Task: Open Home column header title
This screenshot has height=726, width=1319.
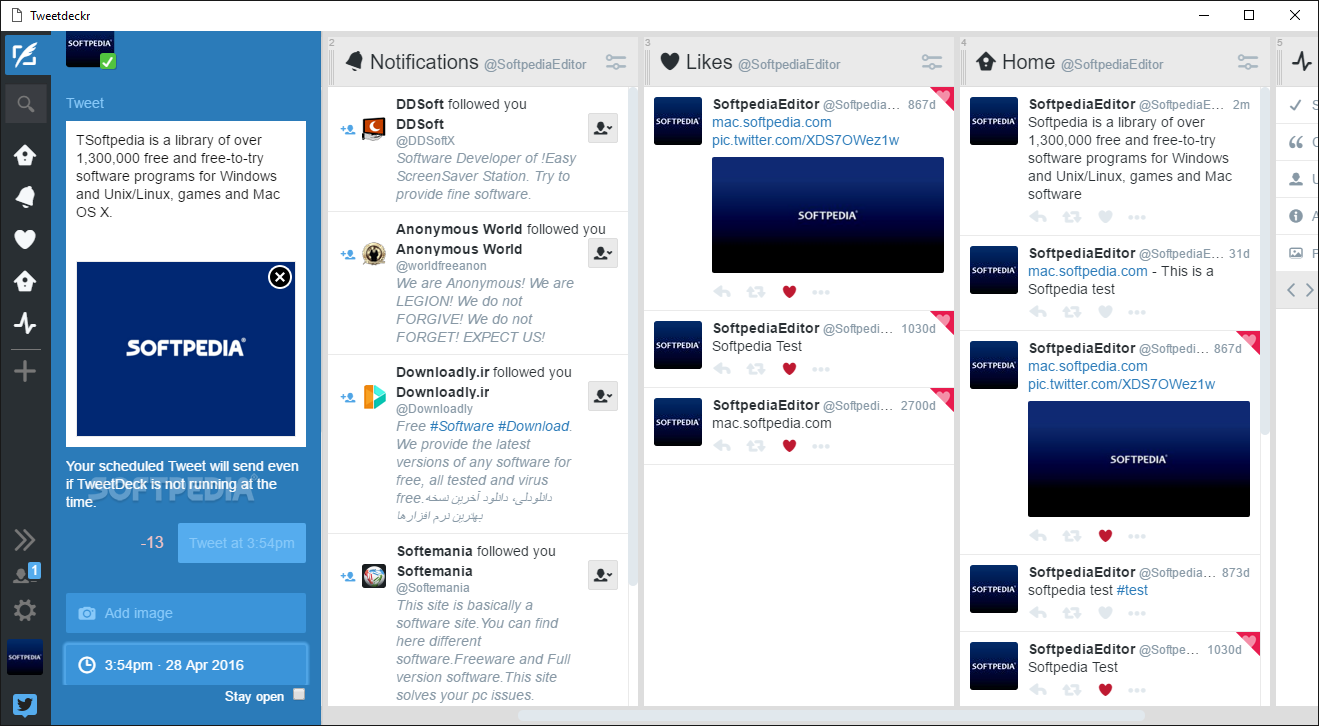Action: pyautogui.click(x=1028, y=62)
